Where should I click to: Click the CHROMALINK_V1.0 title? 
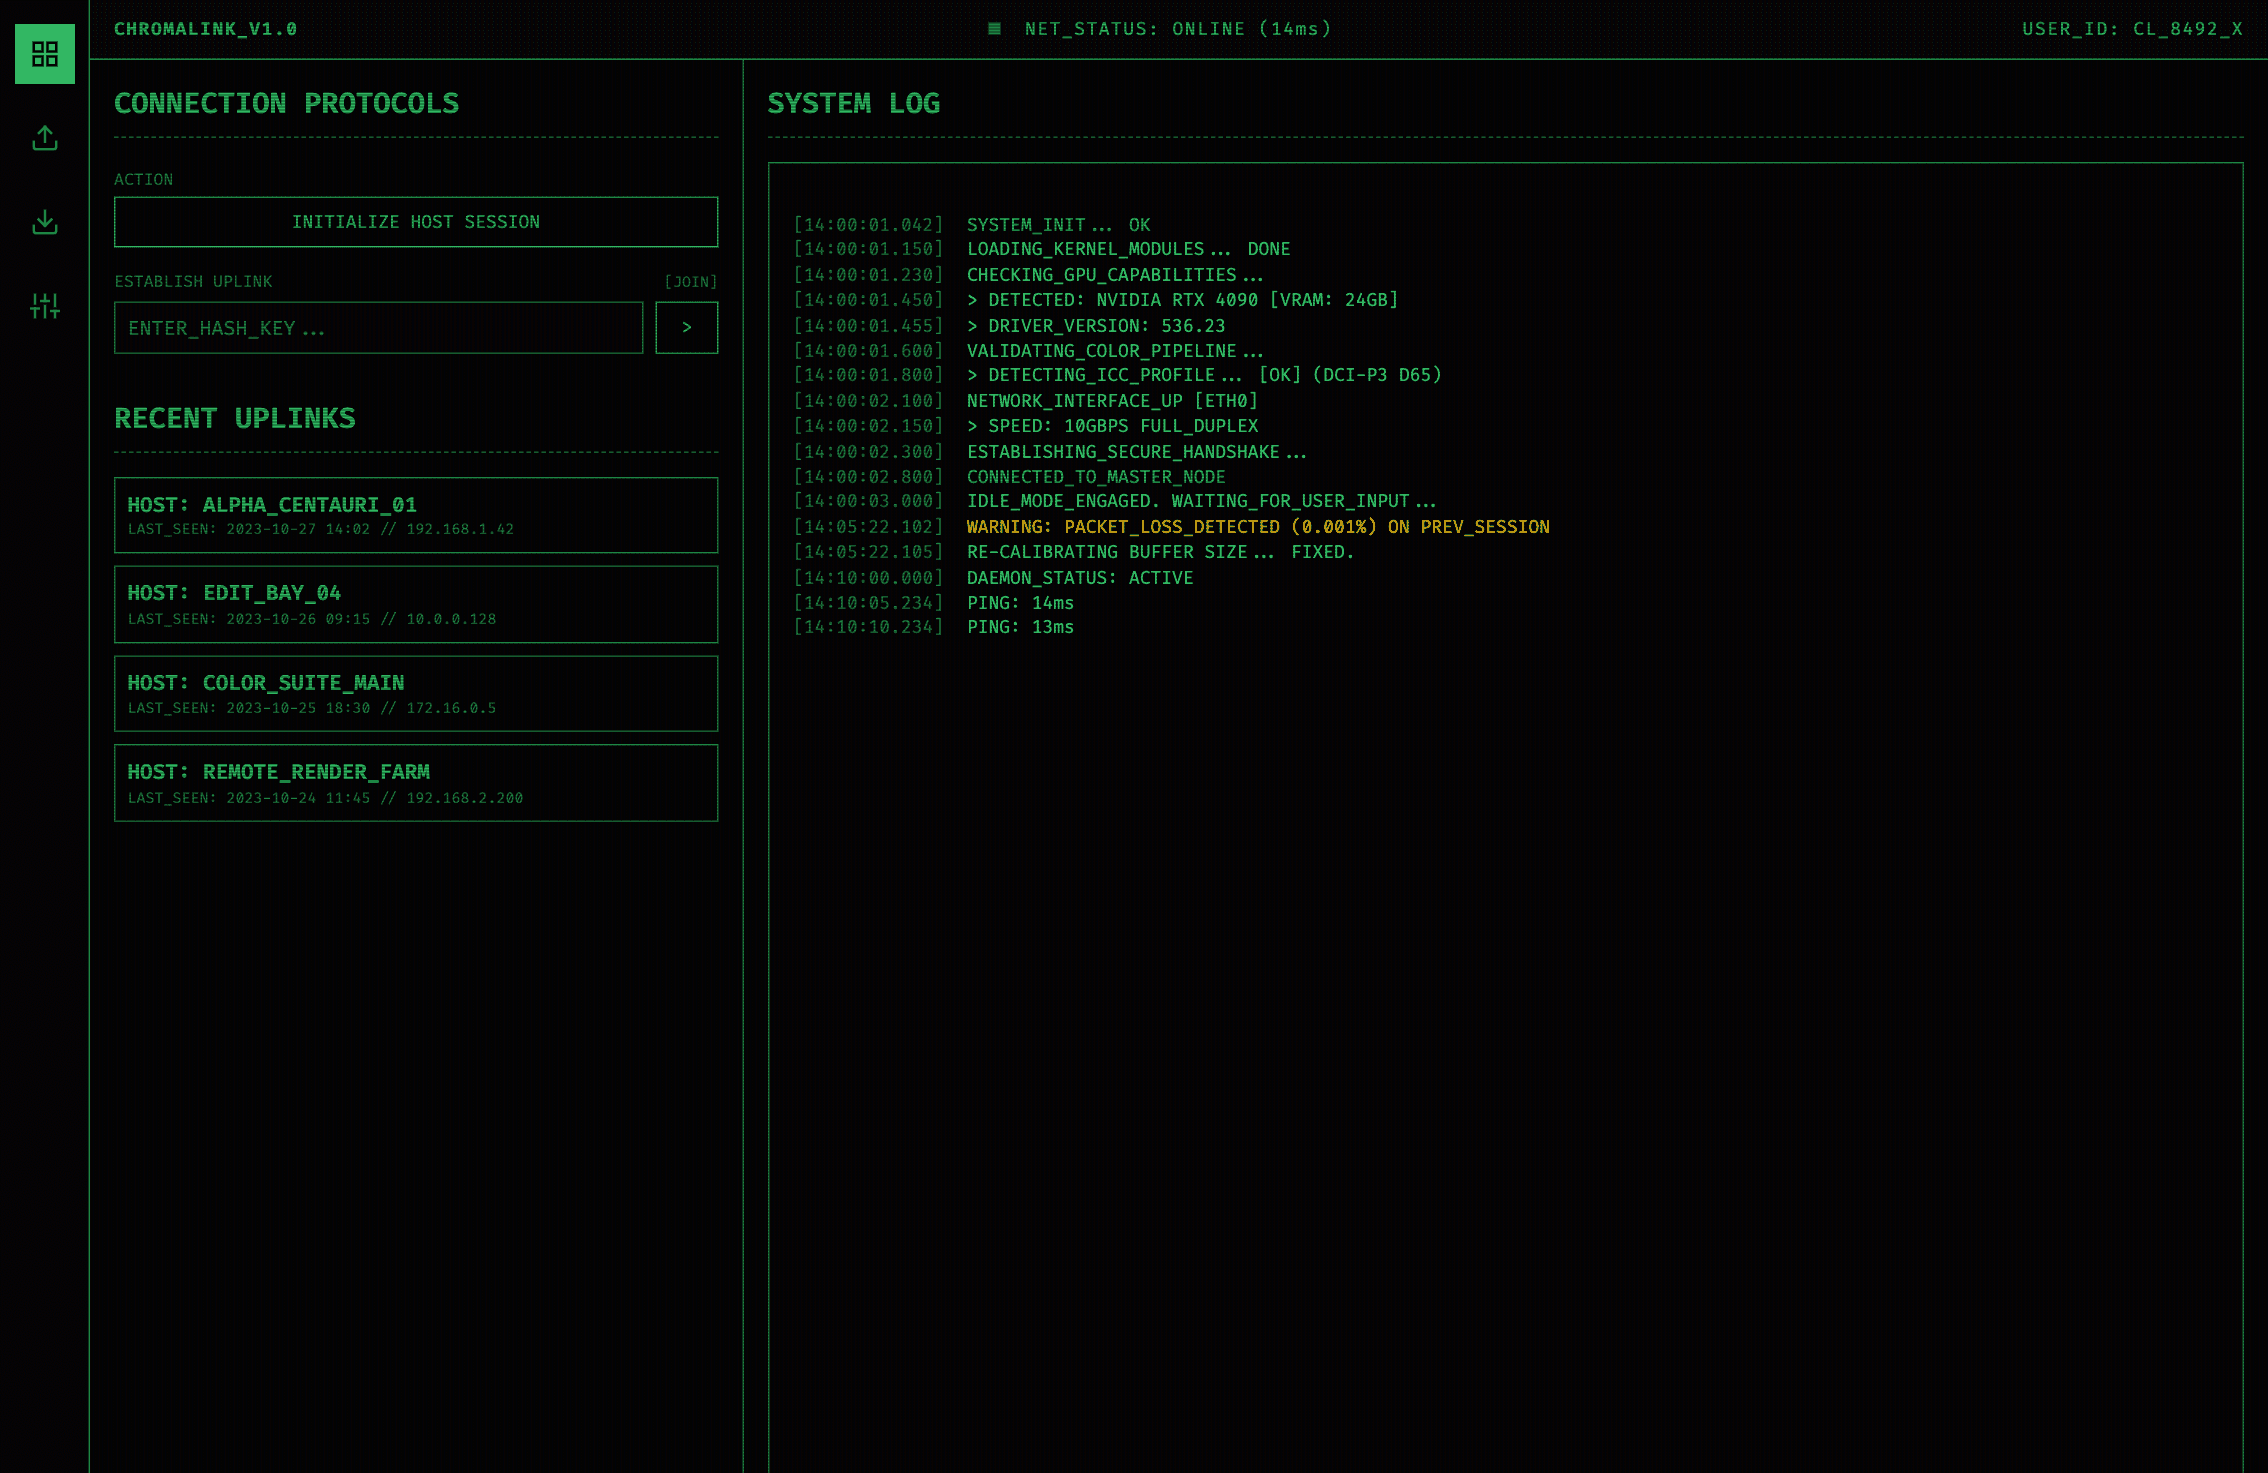[x=206, y=29]
